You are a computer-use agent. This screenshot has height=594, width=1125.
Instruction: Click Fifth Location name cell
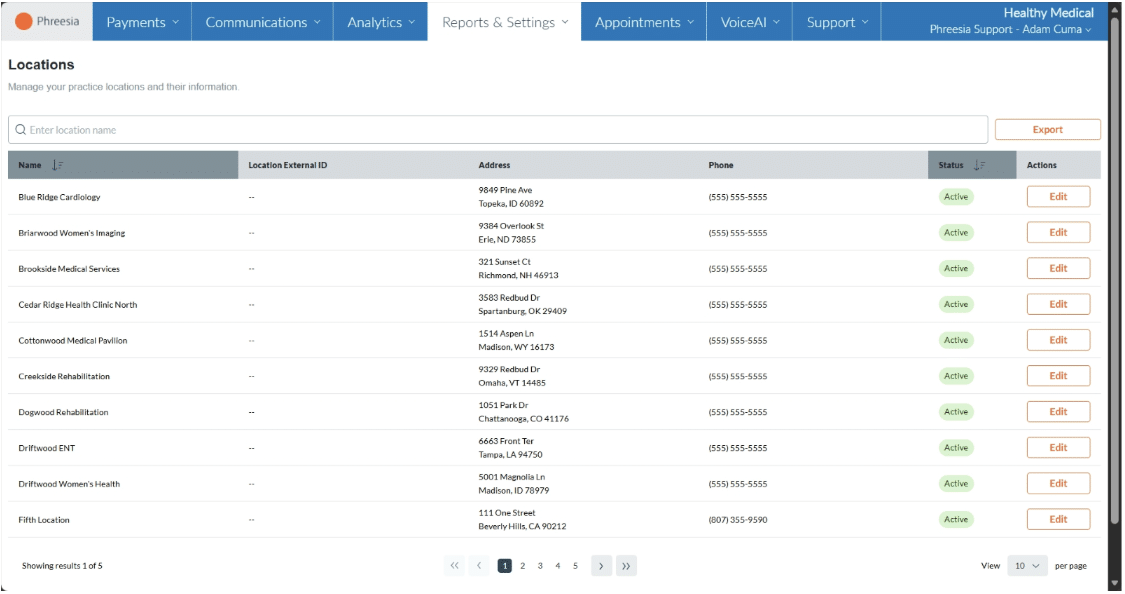point(44,520)
